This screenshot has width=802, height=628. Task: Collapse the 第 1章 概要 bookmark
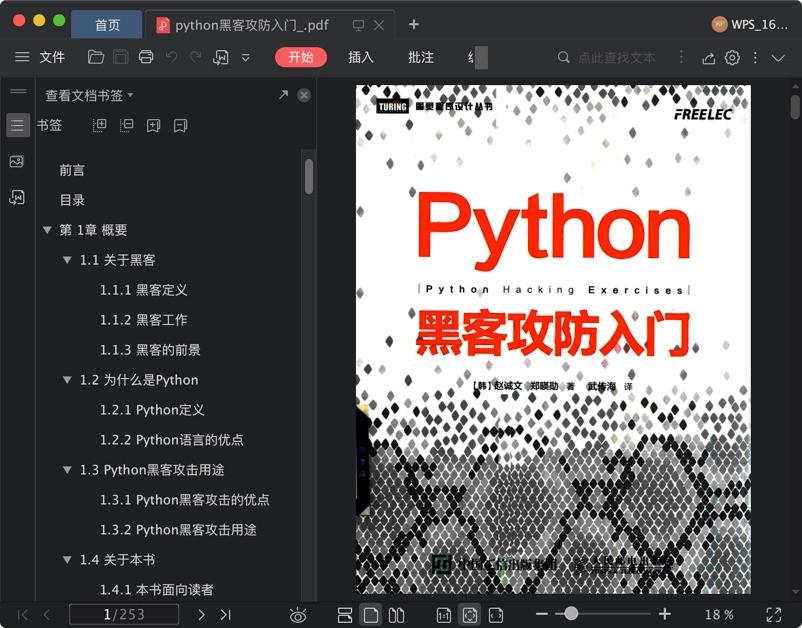[x=47, y=230]
